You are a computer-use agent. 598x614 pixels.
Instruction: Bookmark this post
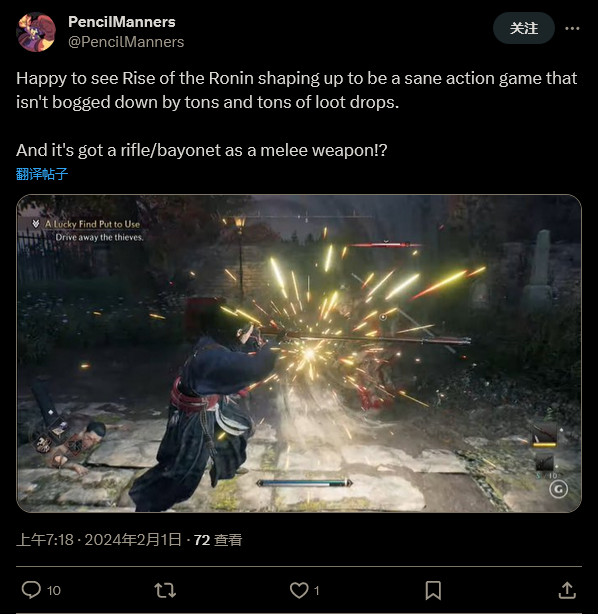click(x=433, y=590)
